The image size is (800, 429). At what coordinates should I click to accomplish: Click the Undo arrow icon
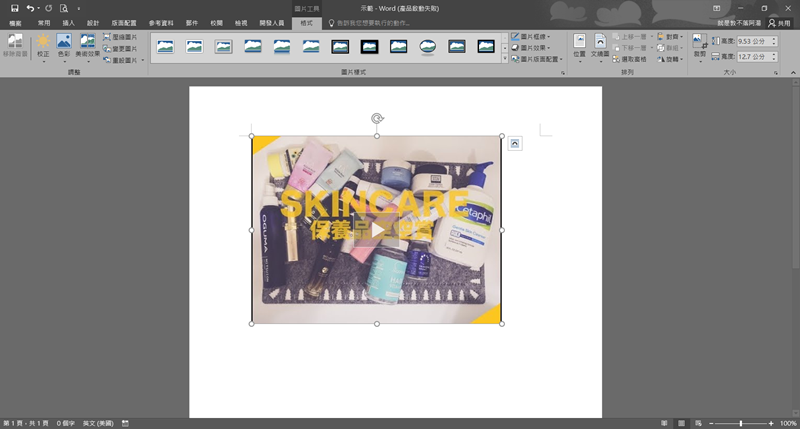(x=30, y=8)
